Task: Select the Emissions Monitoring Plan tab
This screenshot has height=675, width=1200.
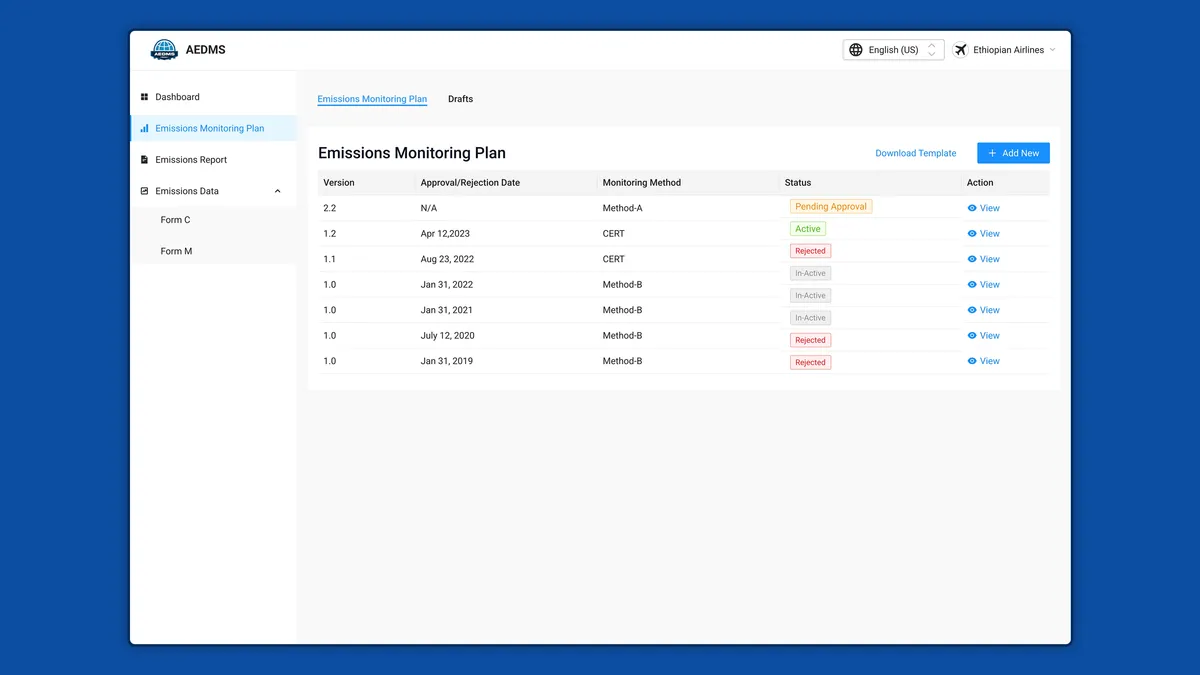Action: point(372,99)
